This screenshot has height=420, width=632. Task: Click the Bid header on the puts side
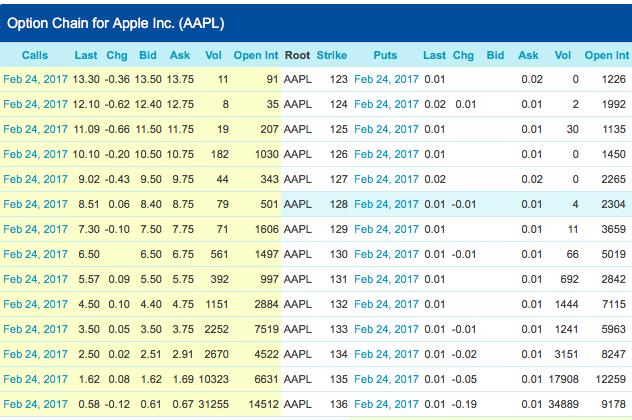point(495,55)
